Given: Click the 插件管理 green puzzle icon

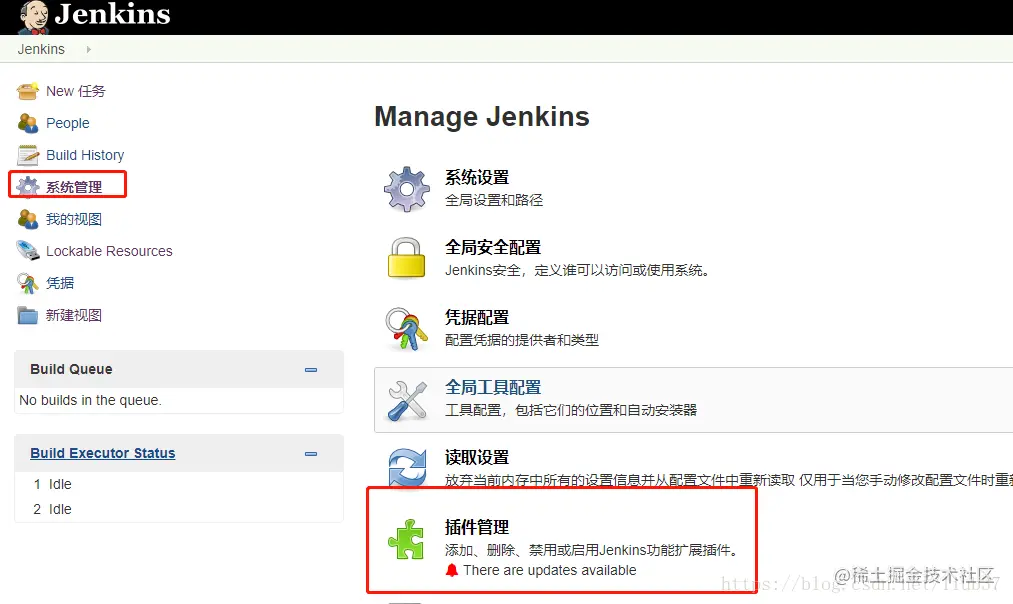Looking at the screenshot, I should (406, 539).
